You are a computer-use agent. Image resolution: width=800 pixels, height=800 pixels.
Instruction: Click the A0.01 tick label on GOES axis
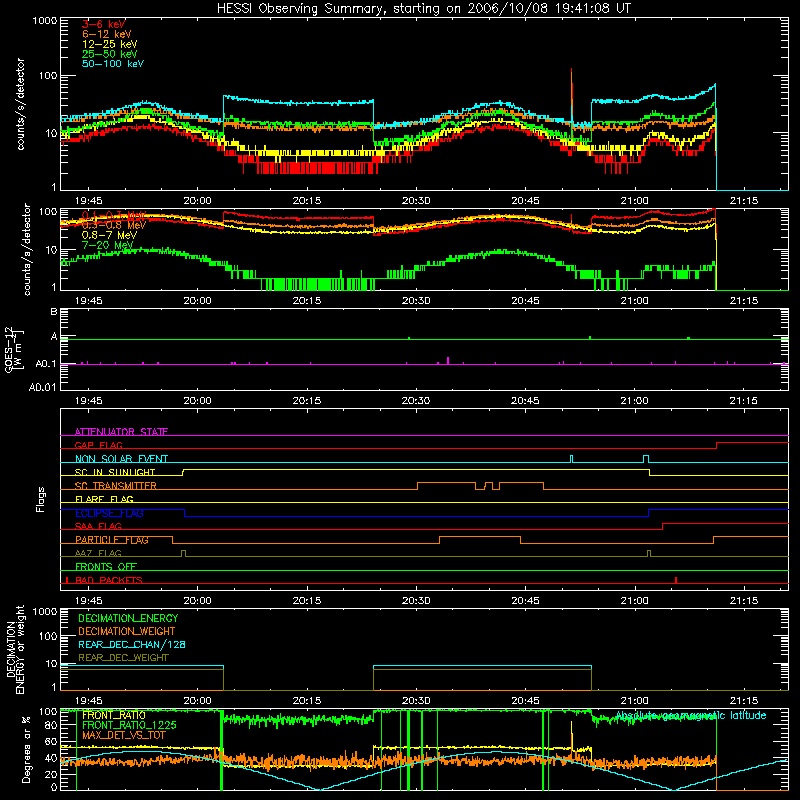click(x=42, y=387)
